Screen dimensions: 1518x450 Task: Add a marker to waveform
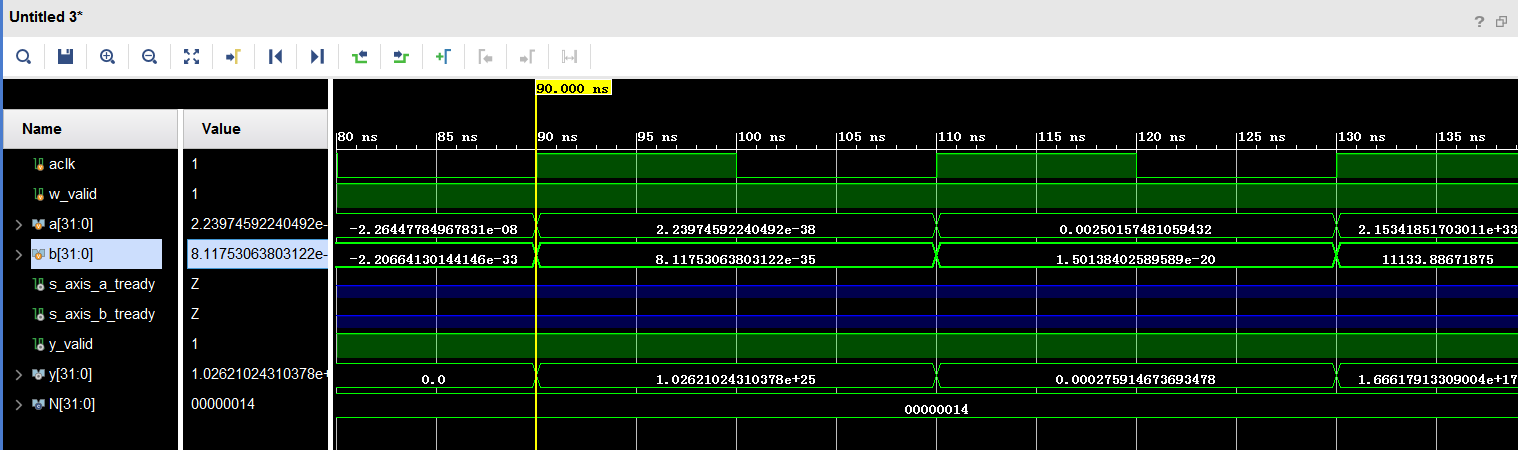click(443, 57)
